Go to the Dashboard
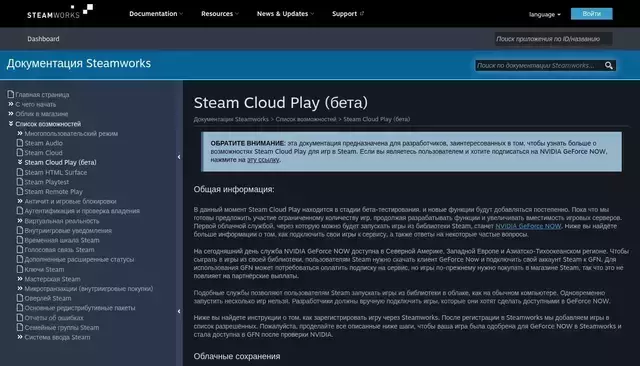The image size is (640, 366). tap(43, 39)
